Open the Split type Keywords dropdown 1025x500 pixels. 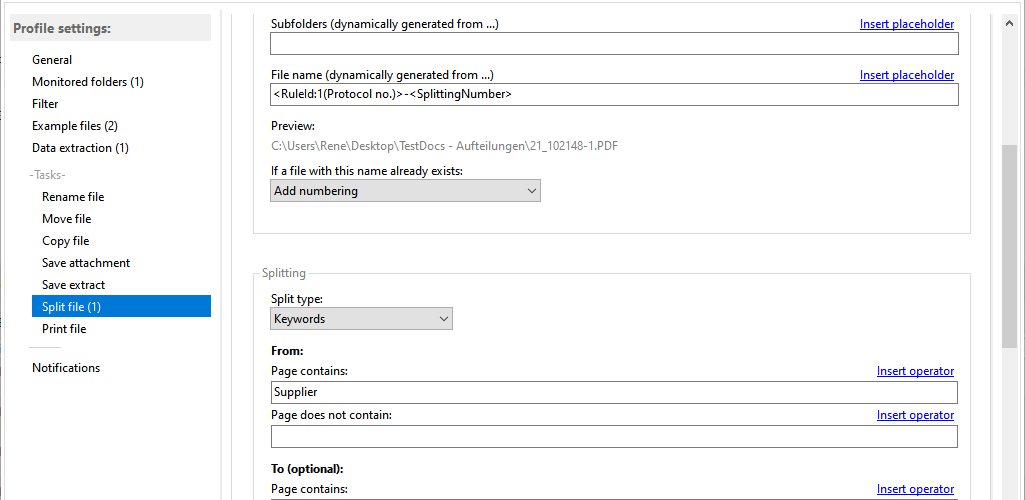click(361, 319)
